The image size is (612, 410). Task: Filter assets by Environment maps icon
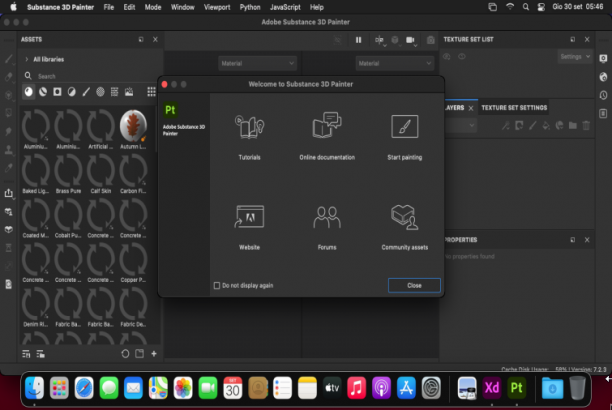(x=129, y=92)
